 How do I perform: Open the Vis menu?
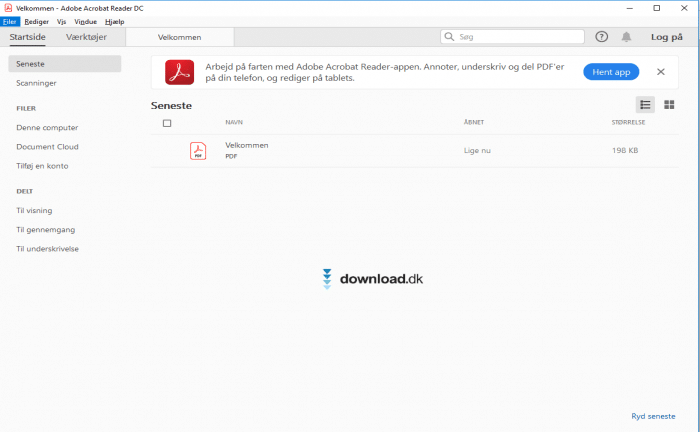point(62,21)
